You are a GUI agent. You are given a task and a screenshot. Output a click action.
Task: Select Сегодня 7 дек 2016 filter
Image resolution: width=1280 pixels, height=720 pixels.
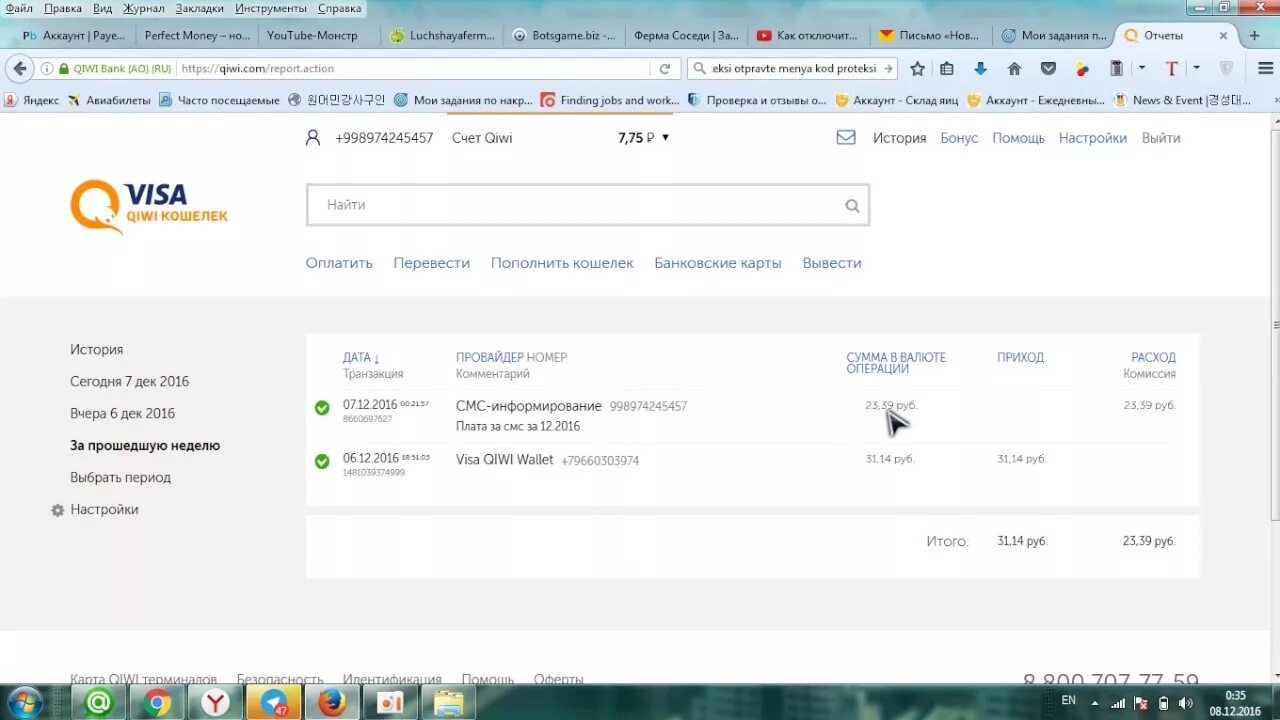(129, 382)
